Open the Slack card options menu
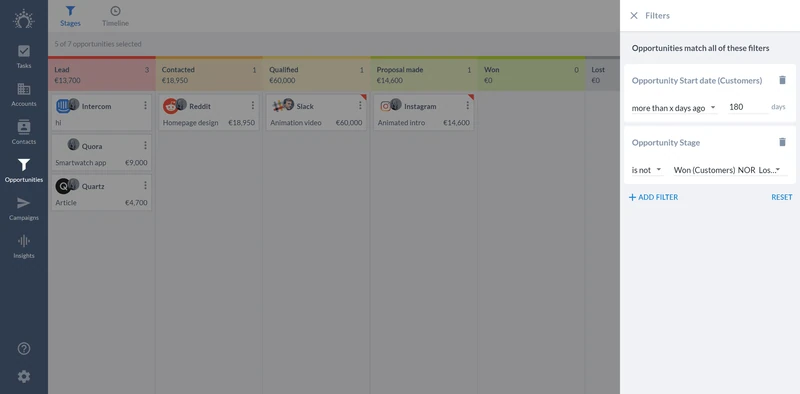800x394 pixels. tap(360, 105)
